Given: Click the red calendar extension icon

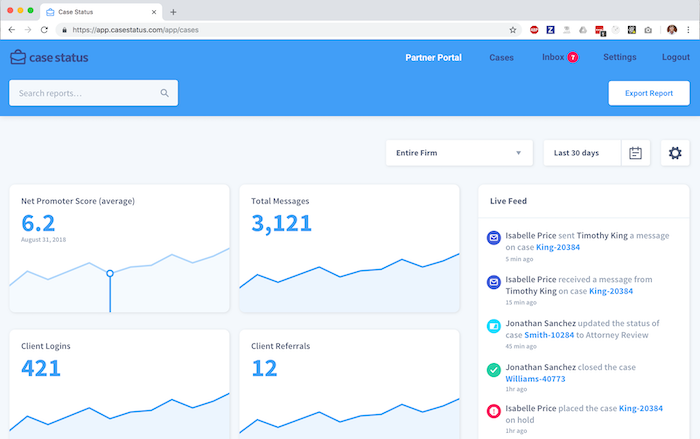Looking at the screenshot, I should click(600, 30).
